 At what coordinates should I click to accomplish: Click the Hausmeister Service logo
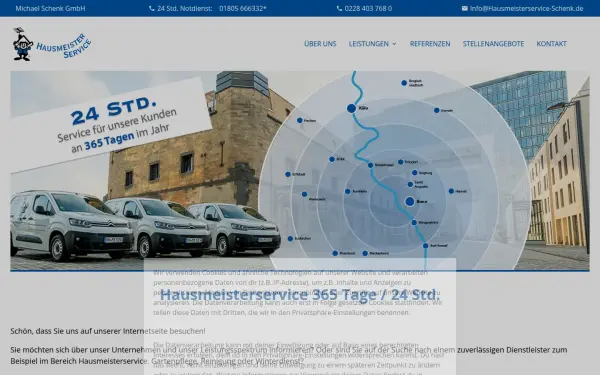(x=52, y=44)
